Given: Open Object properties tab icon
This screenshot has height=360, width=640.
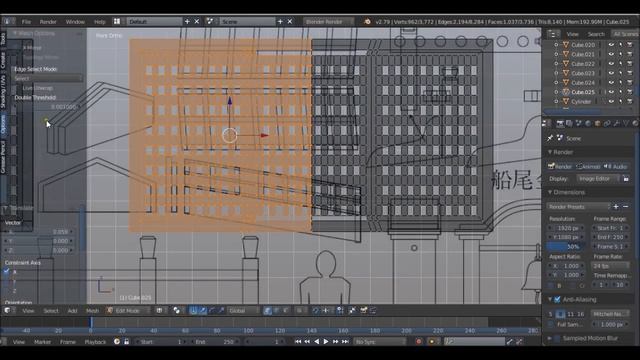Looking at the screenshot, I should pos(598,123).
